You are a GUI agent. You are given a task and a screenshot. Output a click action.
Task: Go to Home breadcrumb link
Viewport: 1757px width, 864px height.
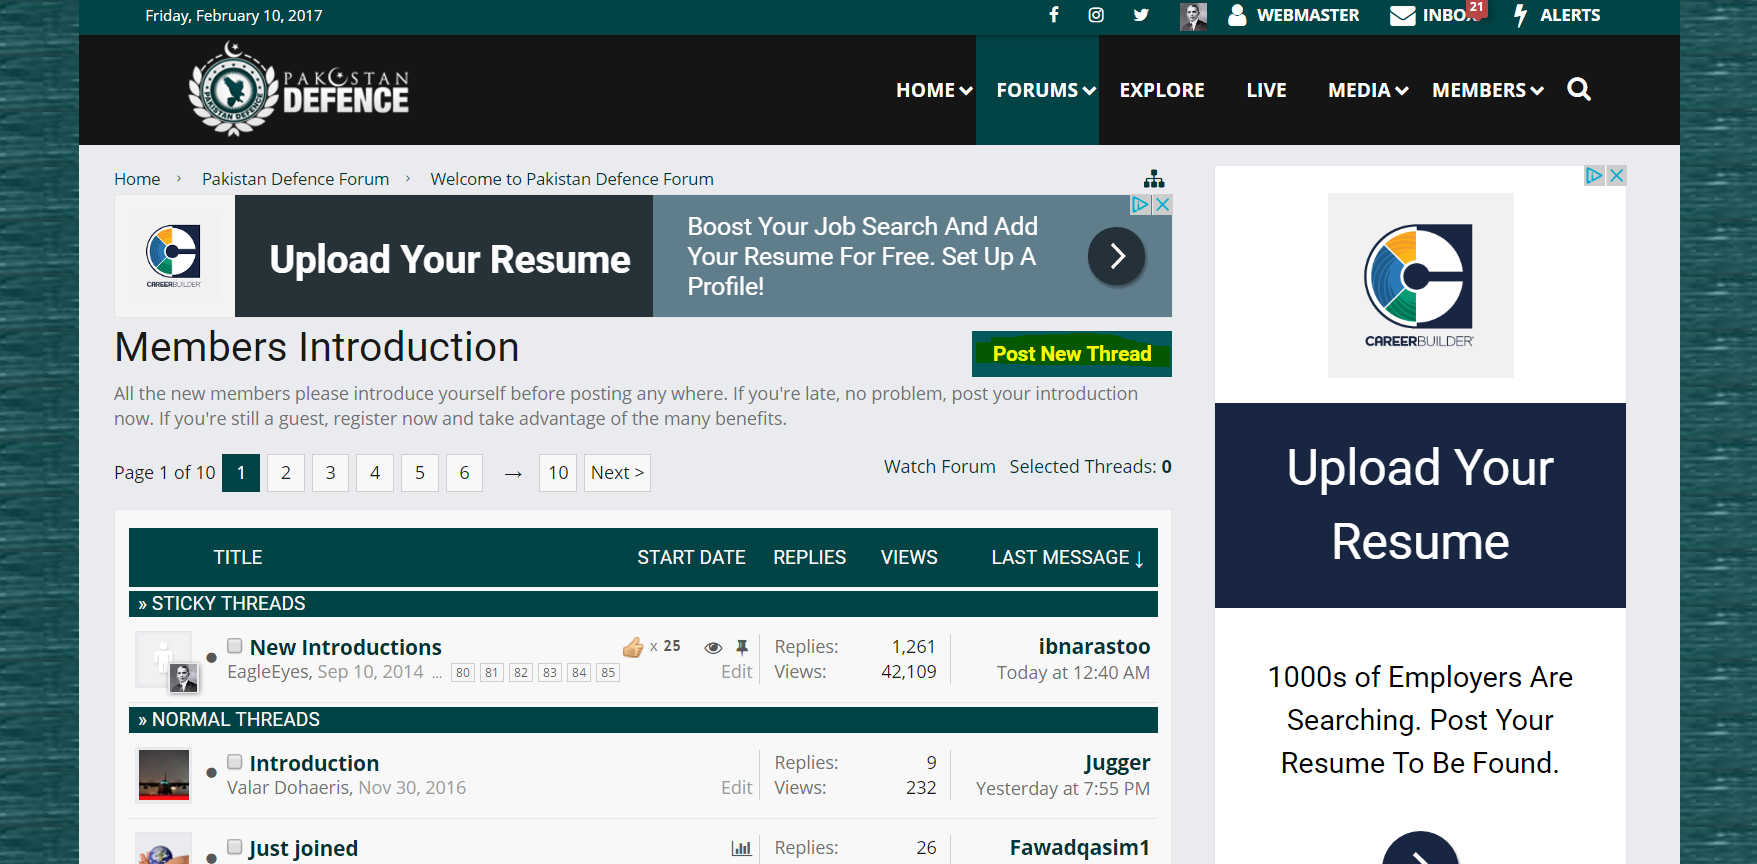[137, 179]
